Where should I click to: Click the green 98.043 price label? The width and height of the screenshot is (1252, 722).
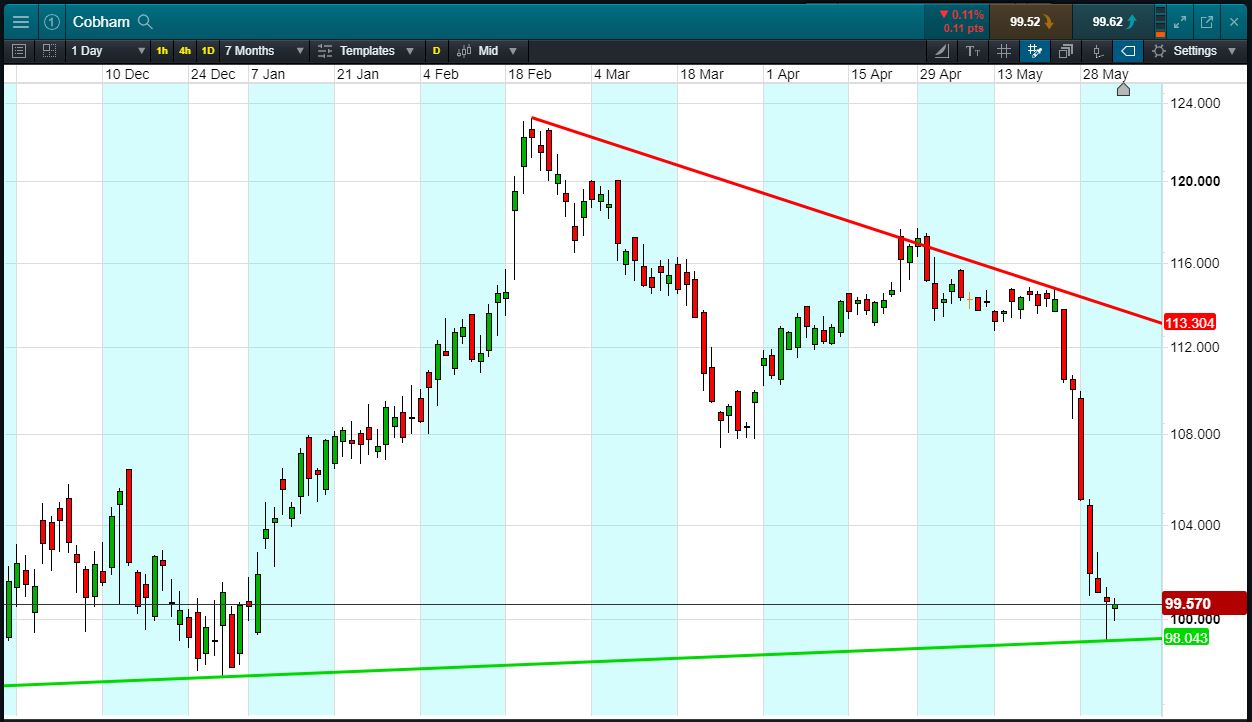(x=1187, y=637)
